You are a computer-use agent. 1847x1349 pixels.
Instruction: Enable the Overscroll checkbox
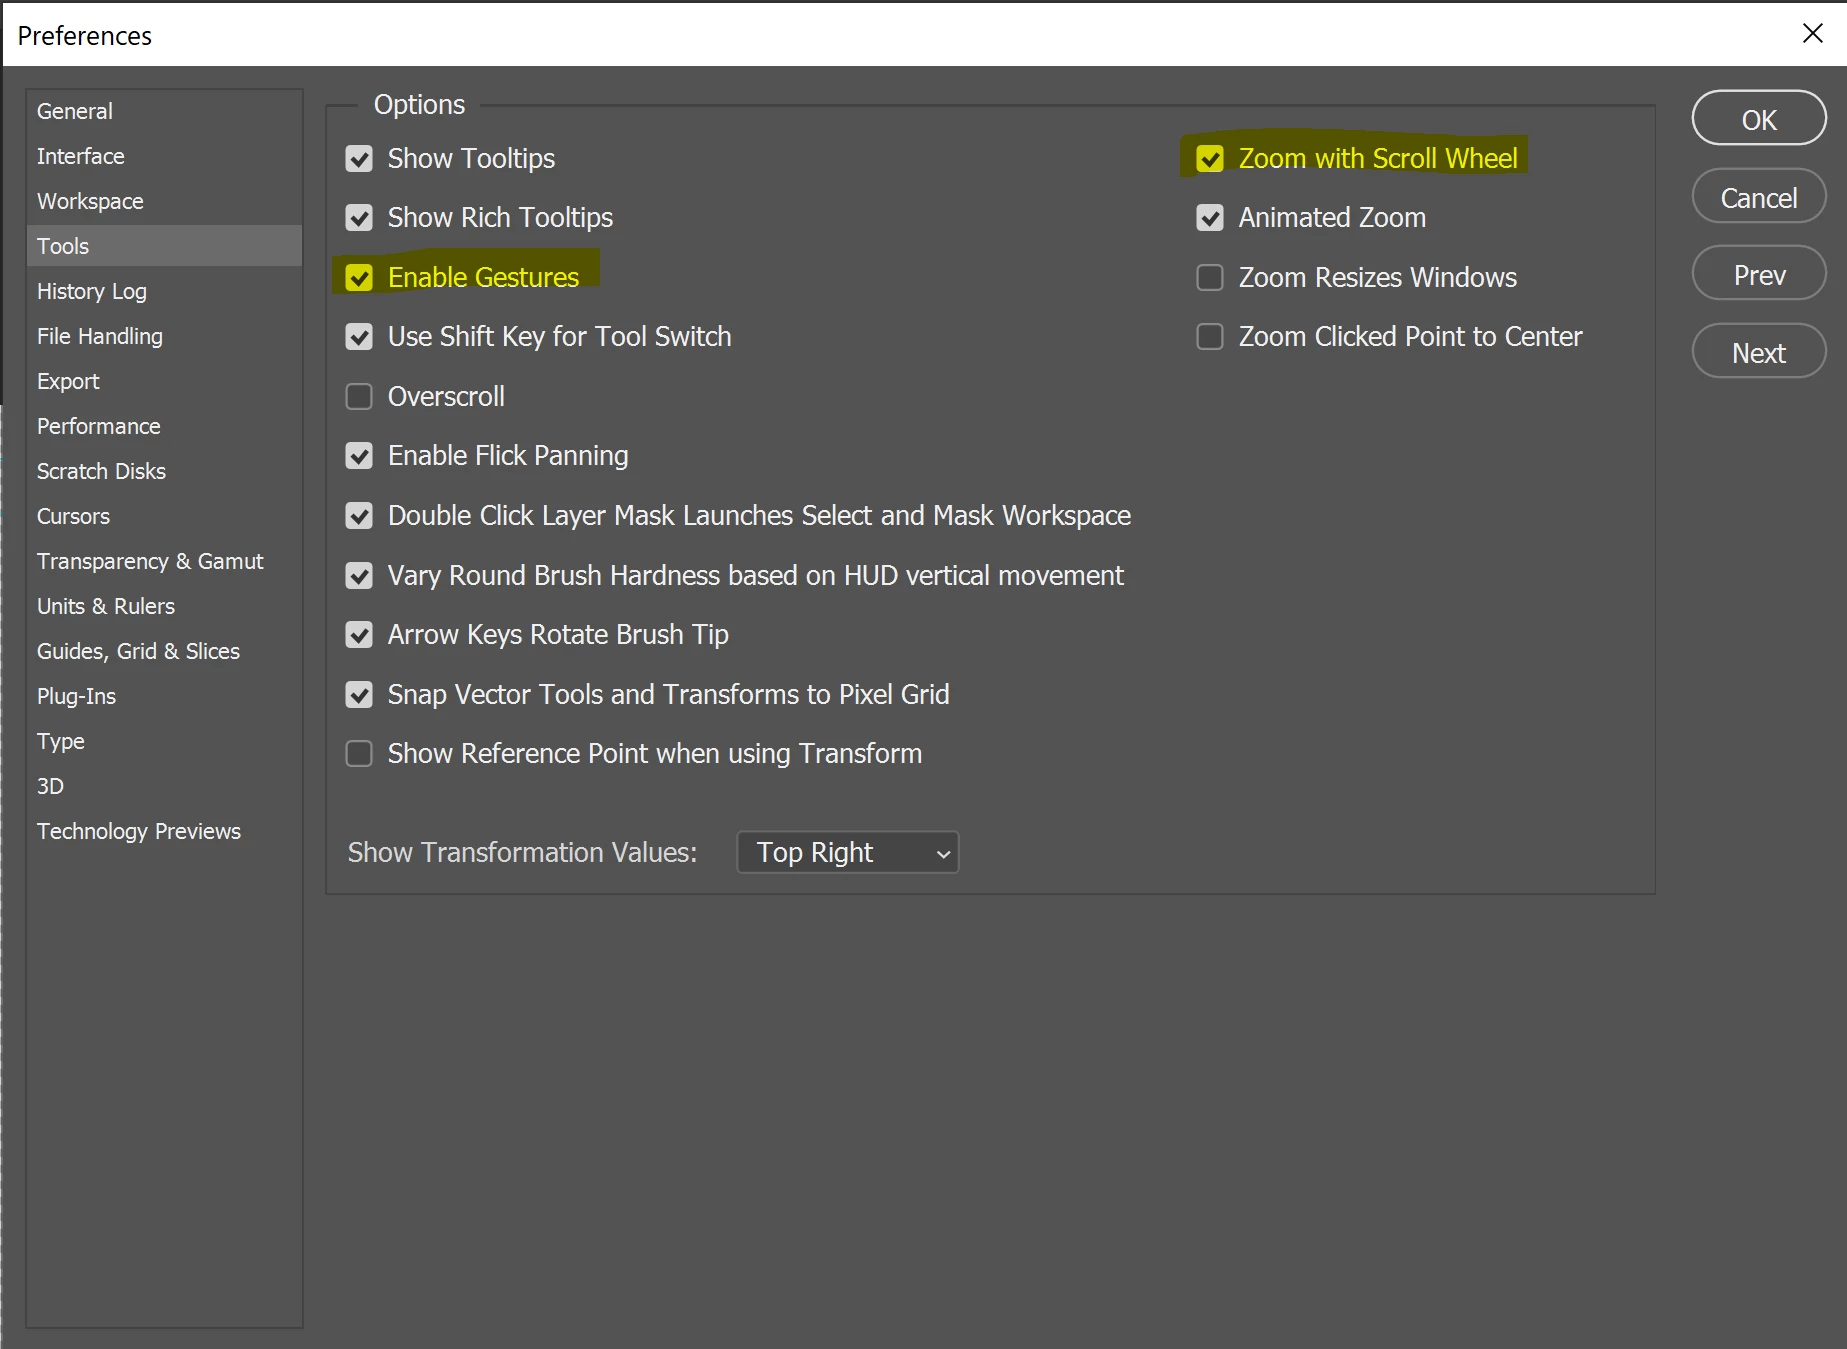click(359, 397)
